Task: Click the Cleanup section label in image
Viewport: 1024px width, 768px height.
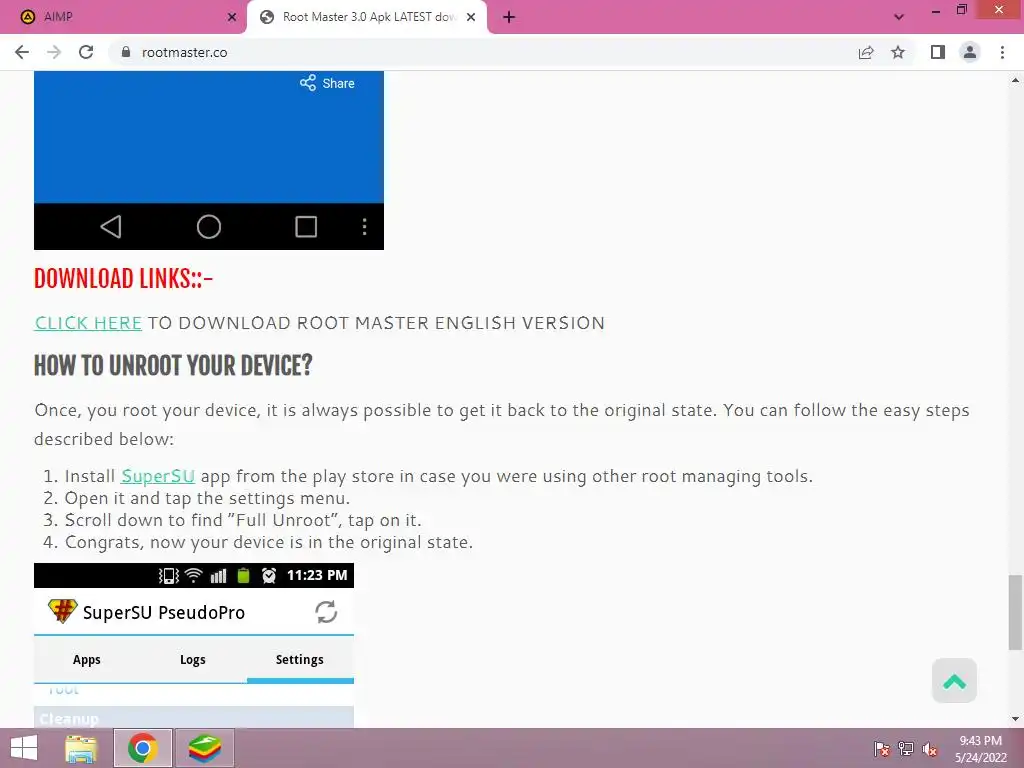Action: [x=69, y=719]
